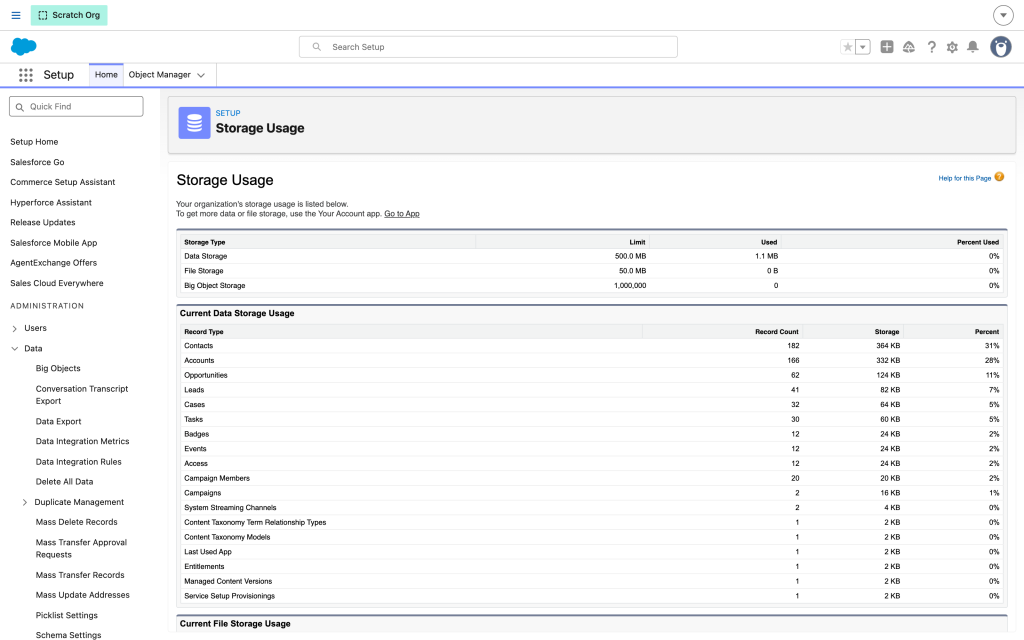Click the Big Object Storage row label
This screenshot has width=1024, height=640.
pyautogui.click(x=215, y=285)
